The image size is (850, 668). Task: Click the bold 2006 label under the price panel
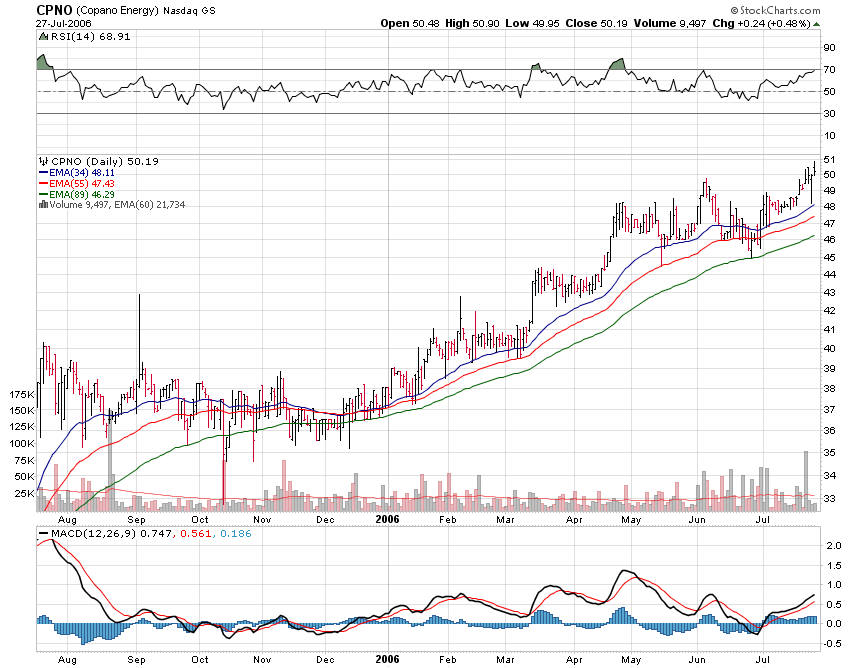click(x=388, y=519)
